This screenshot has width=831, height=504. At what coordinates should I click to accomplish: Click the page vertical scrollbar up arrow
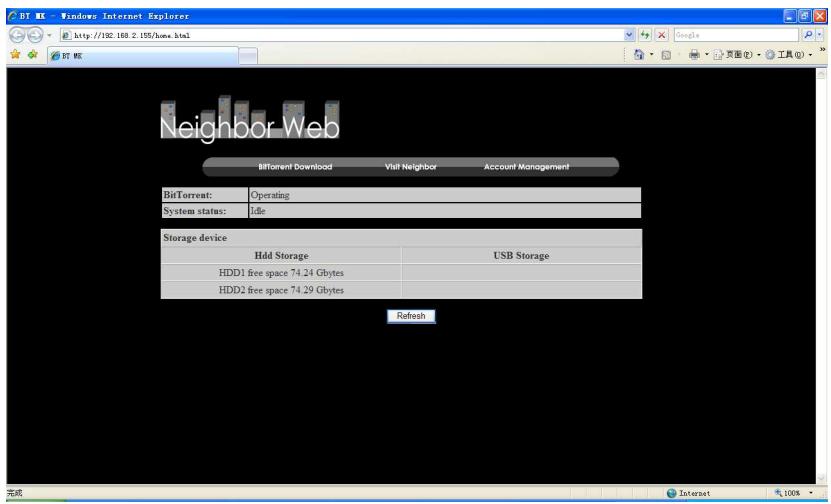(821, 74)
